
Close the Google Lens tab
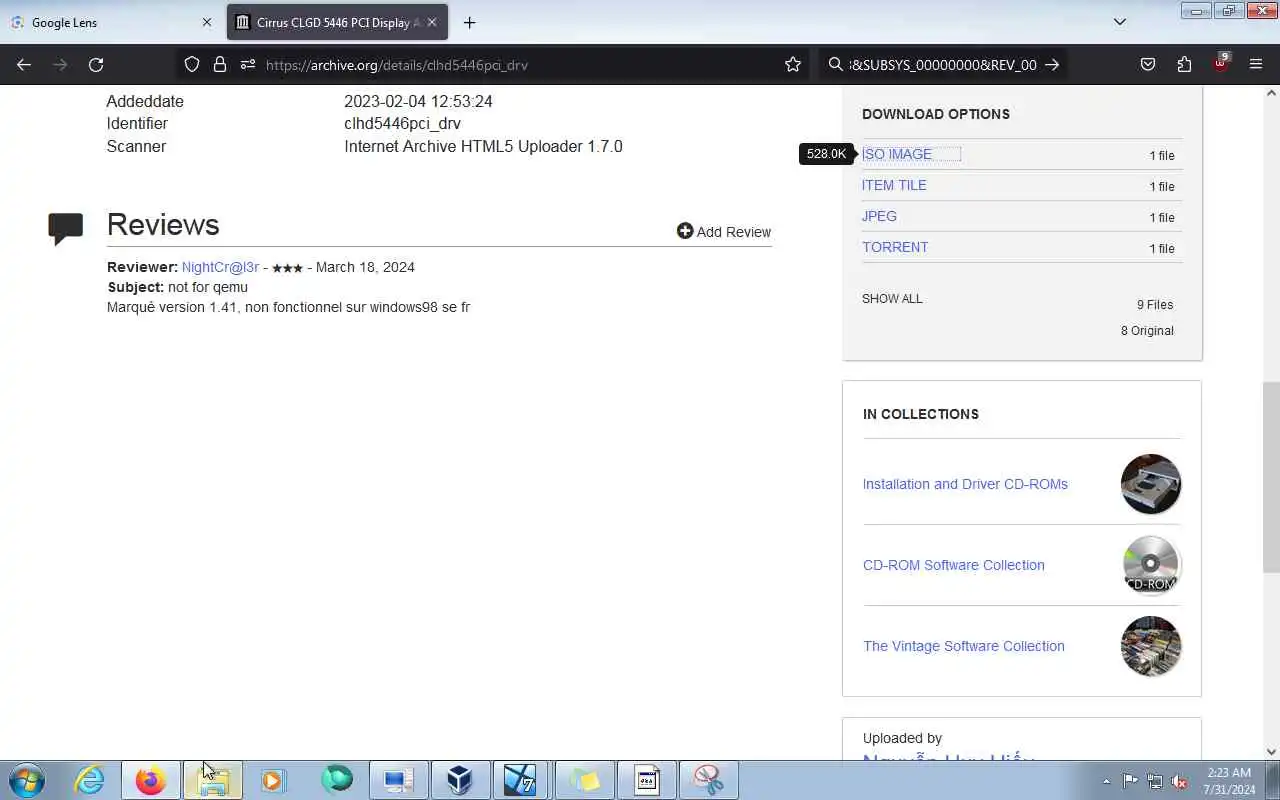(207, 22)
